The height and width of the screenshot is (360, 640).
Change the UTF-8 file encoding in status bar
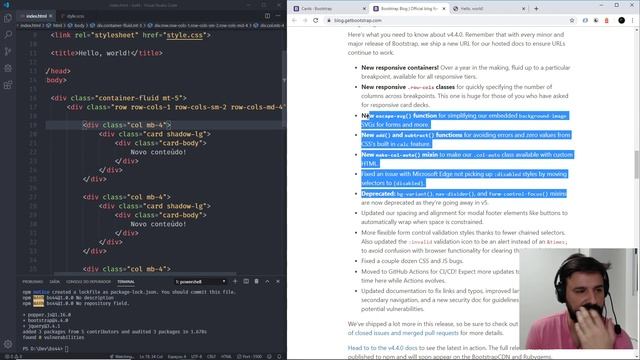pos(196,357)
